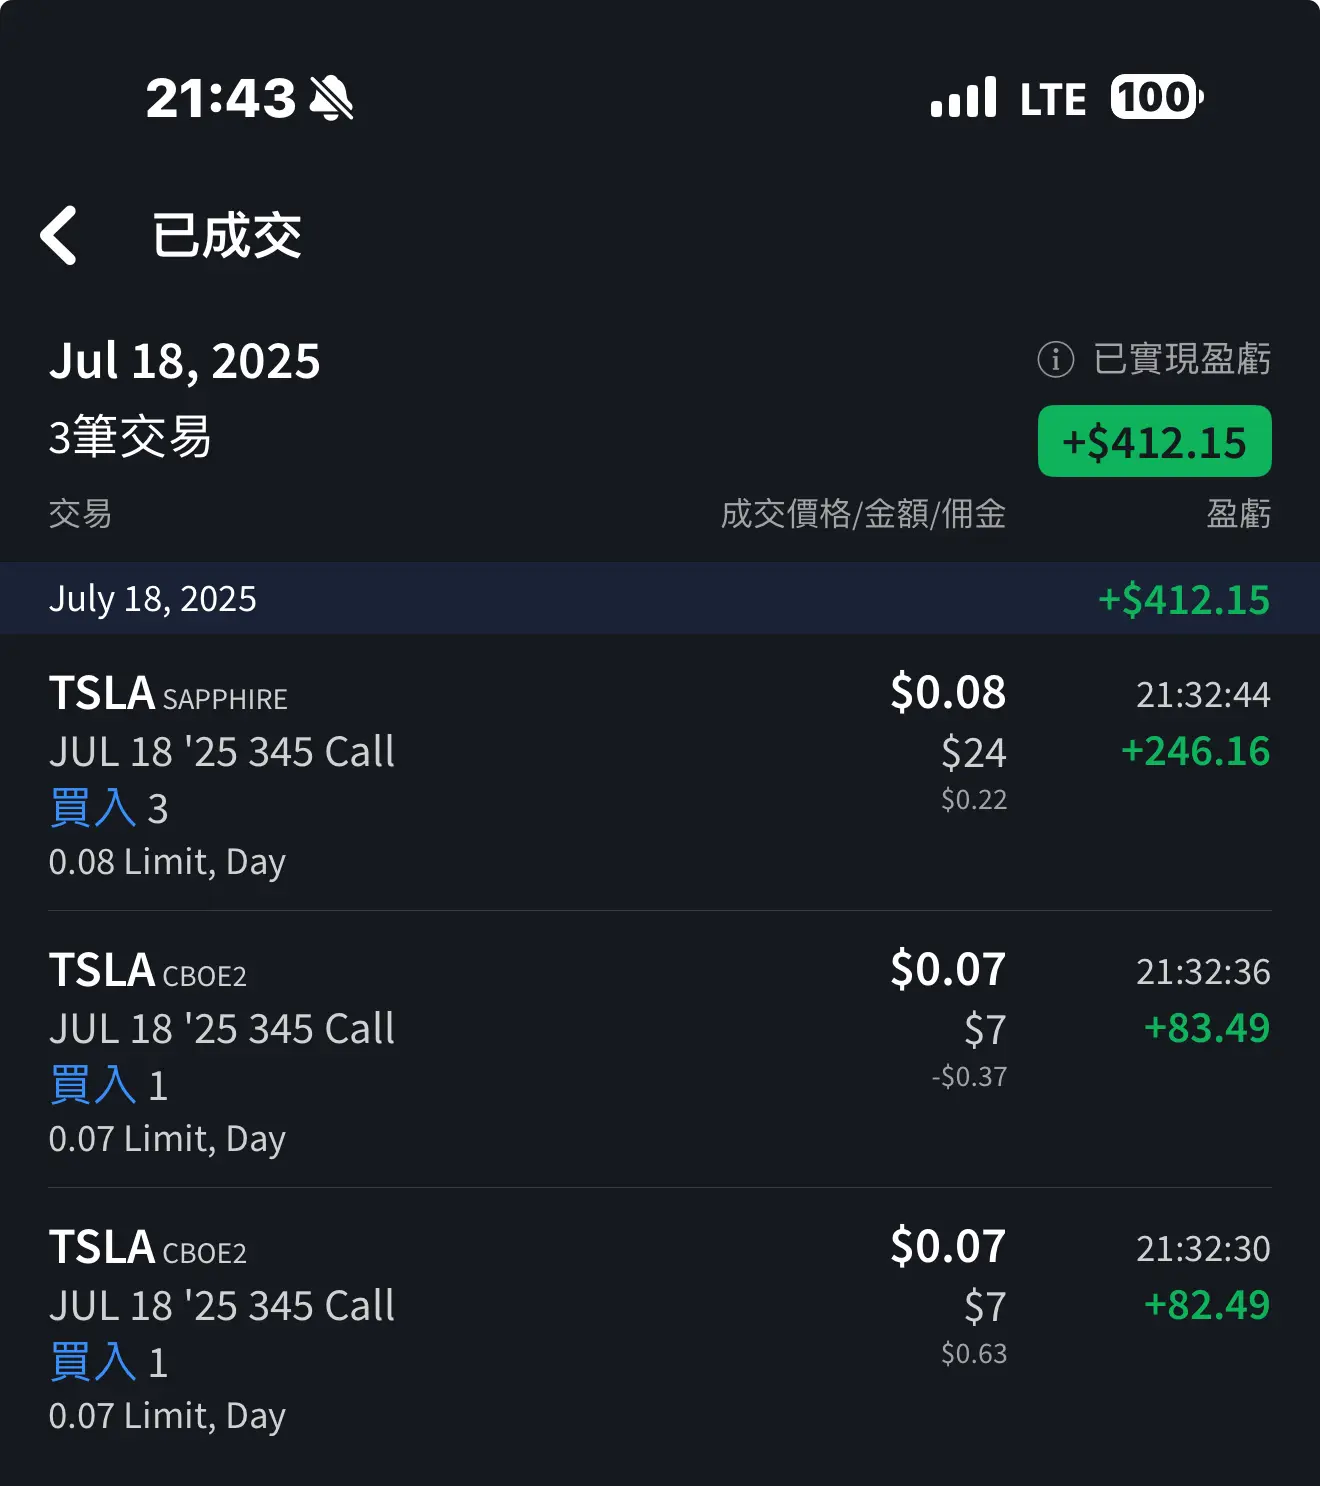Tap the cellular signal bars icon
The width and height of the screenshot is (1320, 1486).
[x=963, y=98]
